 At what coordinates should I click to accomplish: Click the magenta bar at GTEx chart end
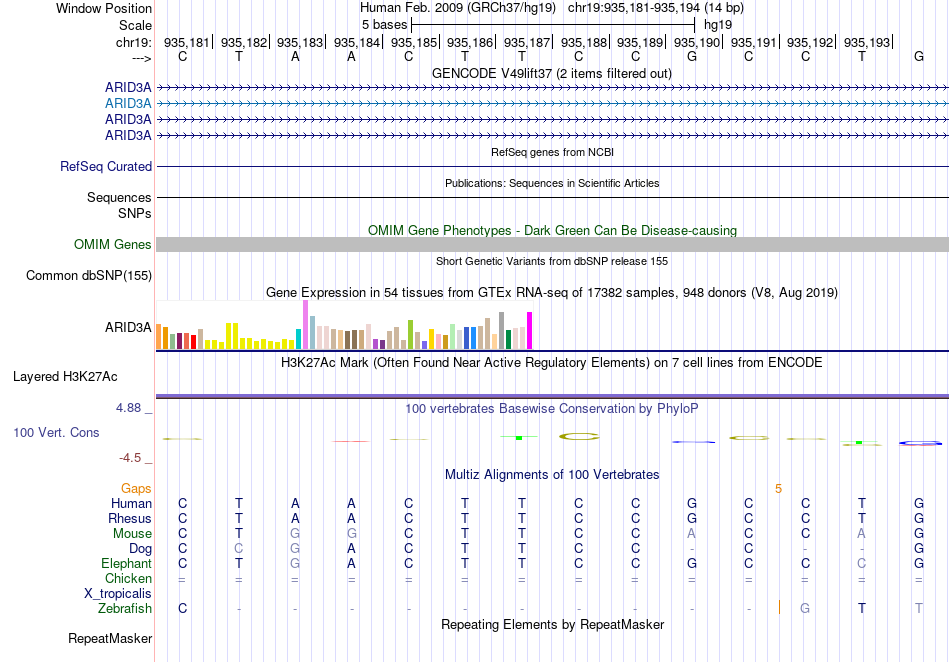click(530, 331)
